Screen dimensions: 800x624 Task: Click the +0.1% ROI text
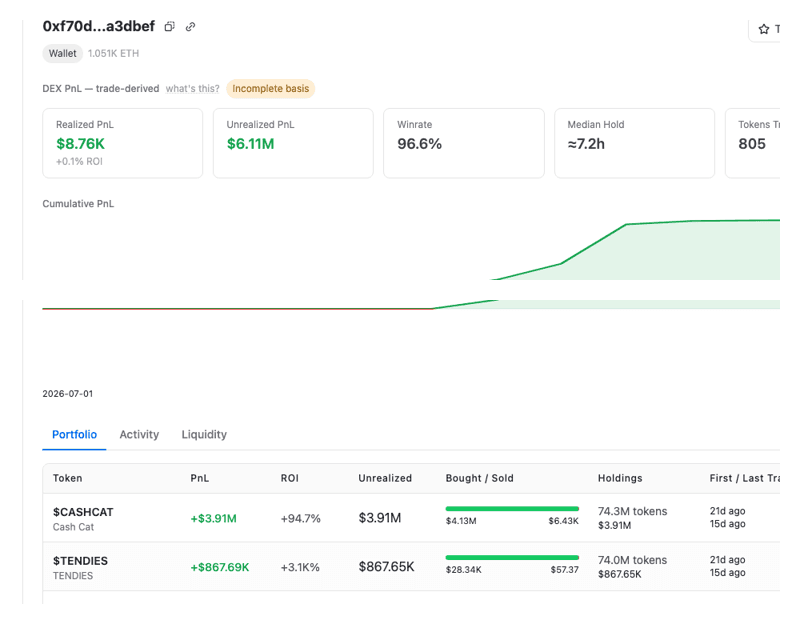79,162
